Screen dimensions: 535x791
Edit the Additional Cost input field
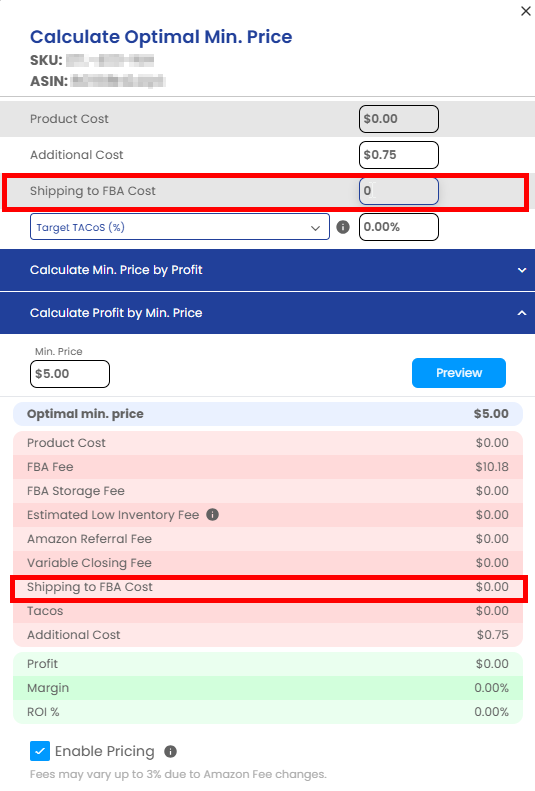[x=398, y=155]
